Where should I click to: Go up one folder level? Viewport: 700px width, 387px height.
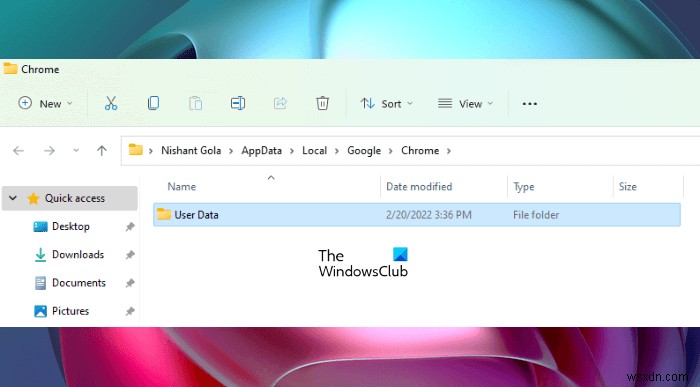tap(102, 151)
